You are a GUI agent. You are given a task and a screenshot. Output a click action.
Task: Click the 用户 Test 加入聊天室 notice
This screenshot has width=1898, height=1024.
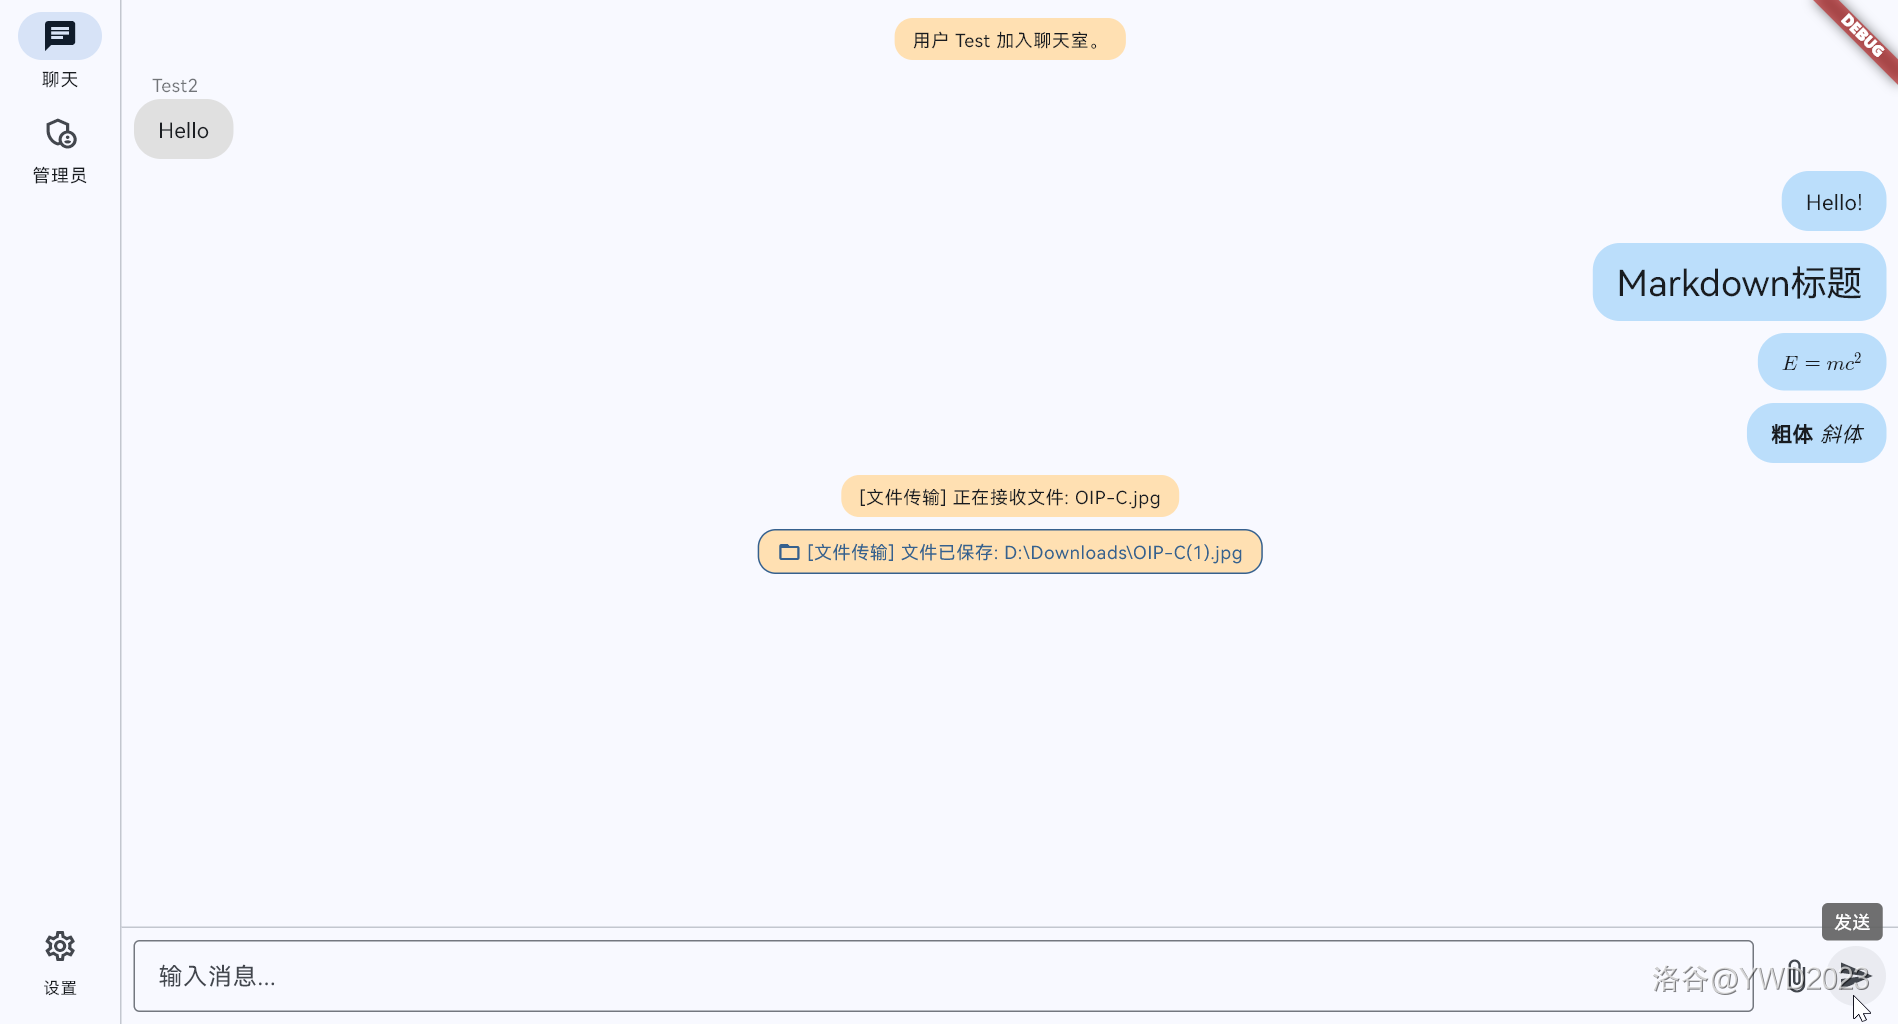(1010, 40)
